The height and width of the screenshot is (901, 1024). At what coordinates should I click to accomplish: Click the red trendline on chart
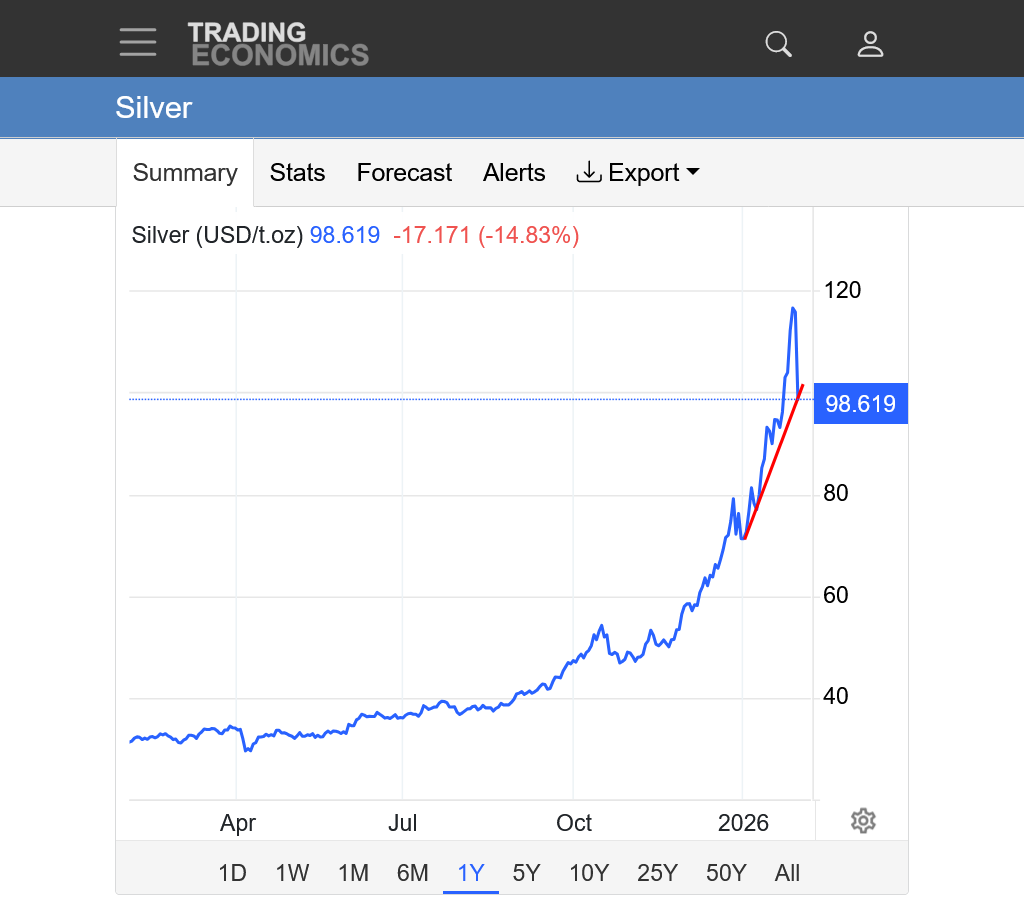773,462
